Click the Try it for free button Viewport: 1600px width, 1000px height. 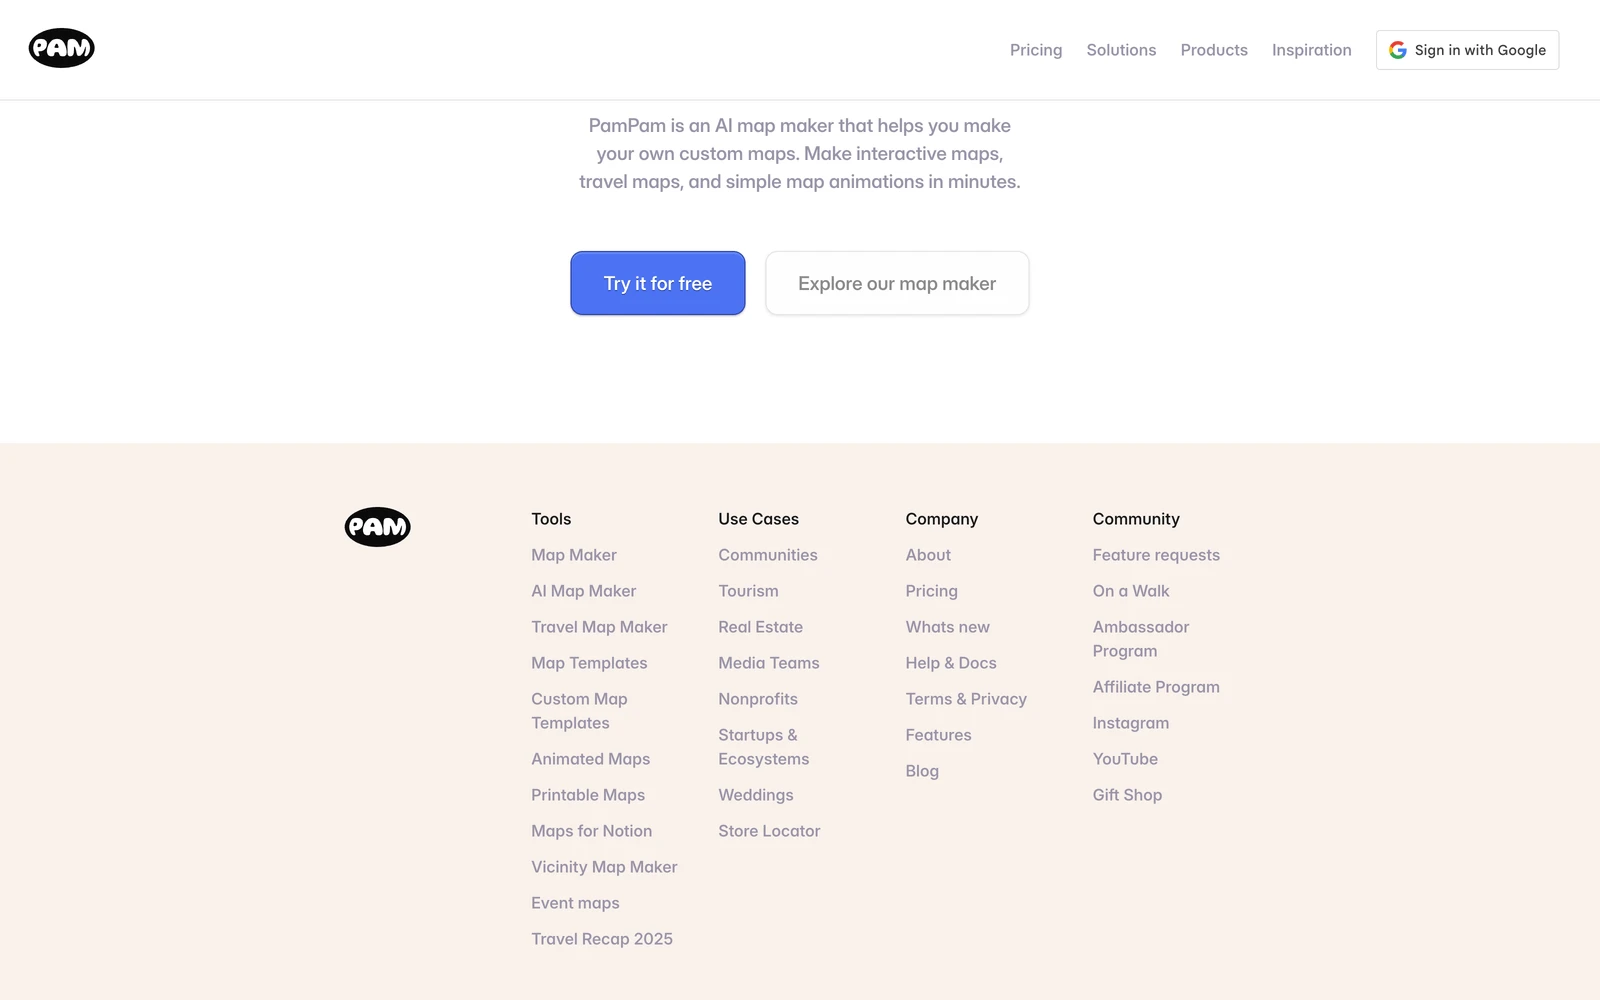658,283
